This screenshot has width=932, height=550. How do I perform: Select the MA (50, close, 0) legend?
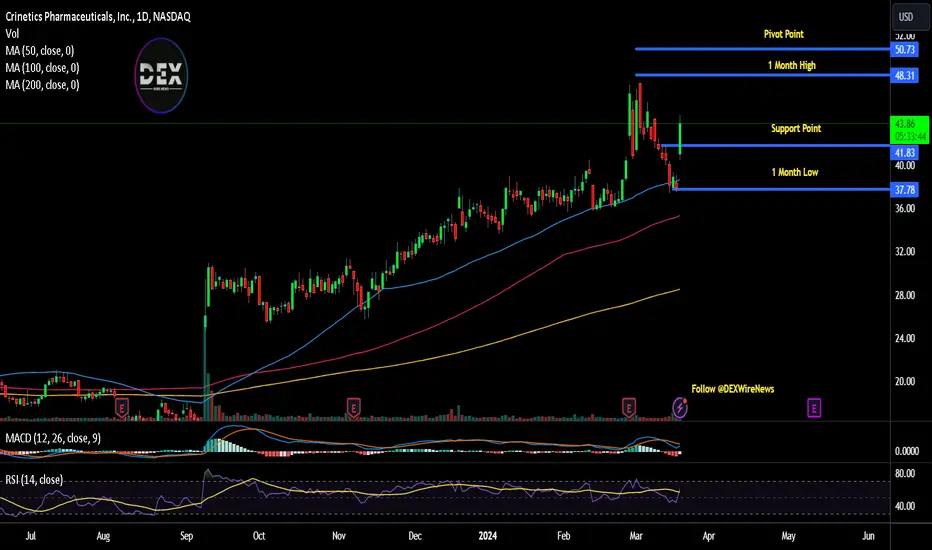(40, 51)
